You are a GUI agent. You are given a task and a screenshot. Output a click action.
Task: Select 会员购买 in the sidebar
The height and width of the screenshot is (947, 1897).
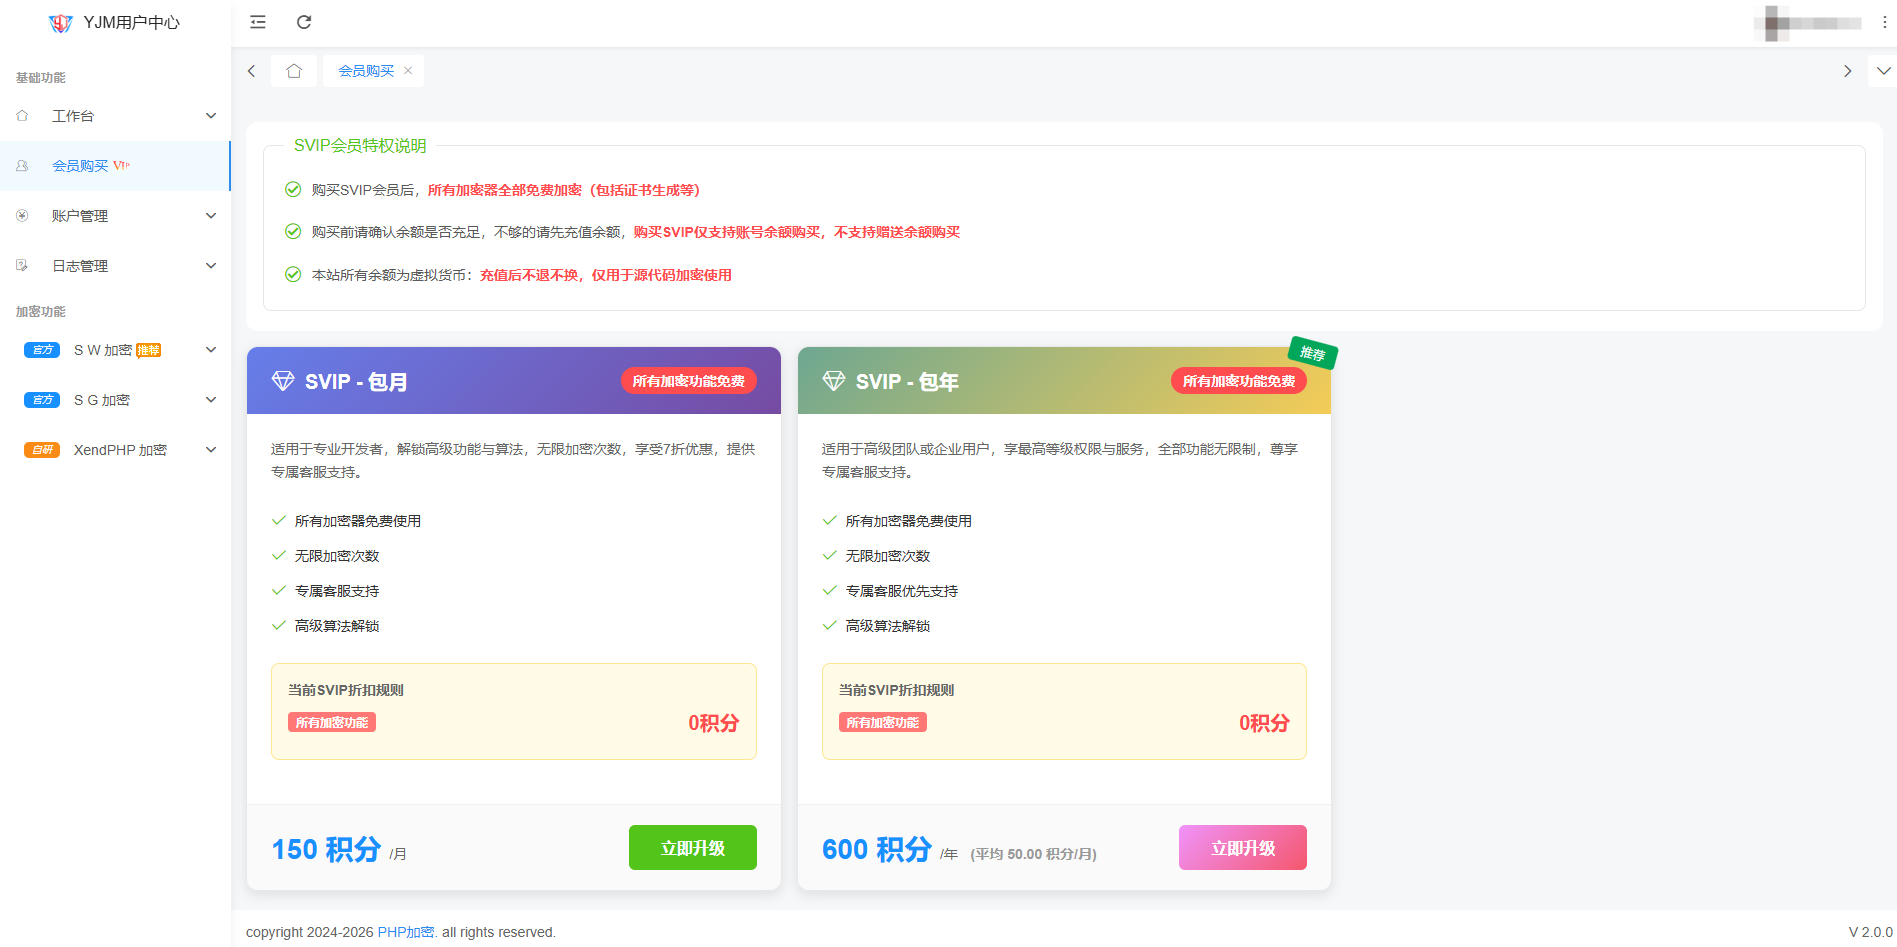click(x=80, y=166)
